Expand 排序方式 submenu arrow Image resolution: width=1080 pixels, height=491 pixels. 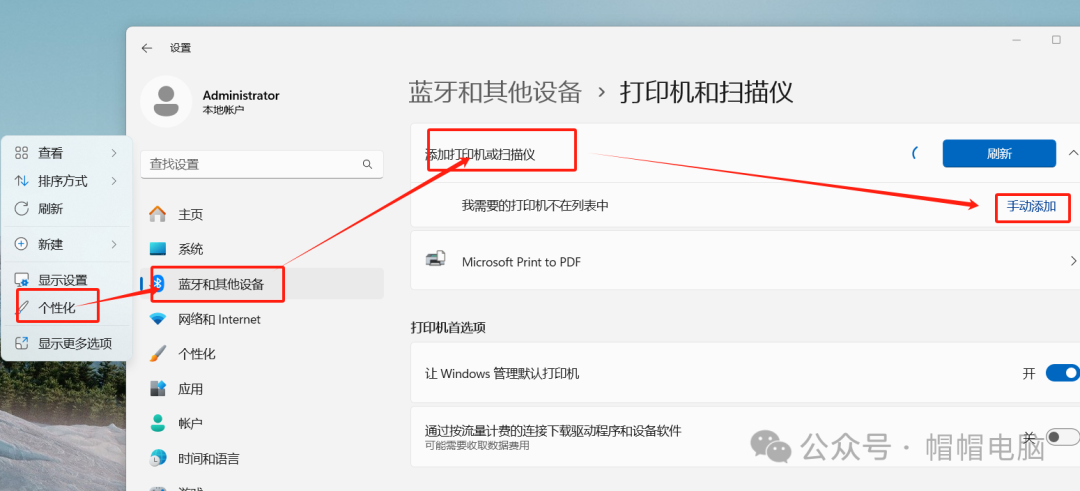pos(114,181)
